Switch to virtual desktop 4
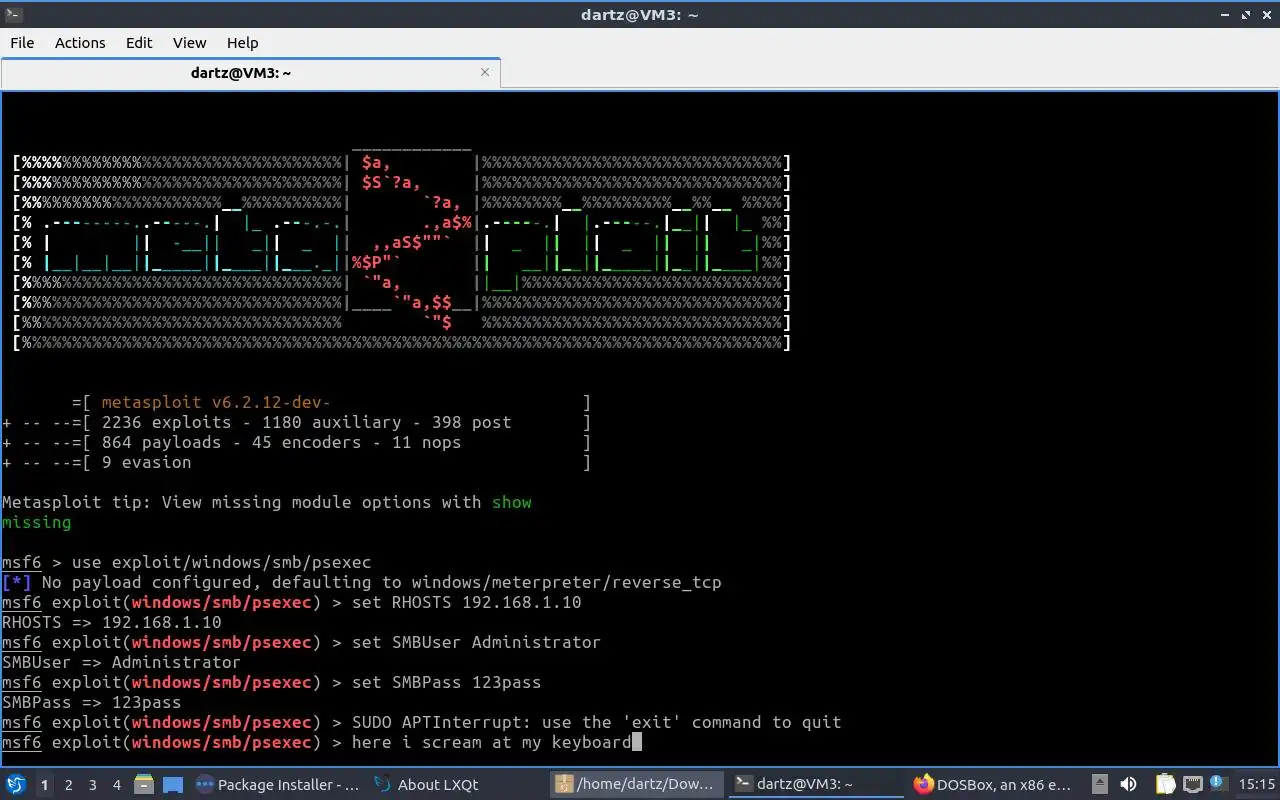Viewport: 1280px width, 800px height. (x=117, y=785)
